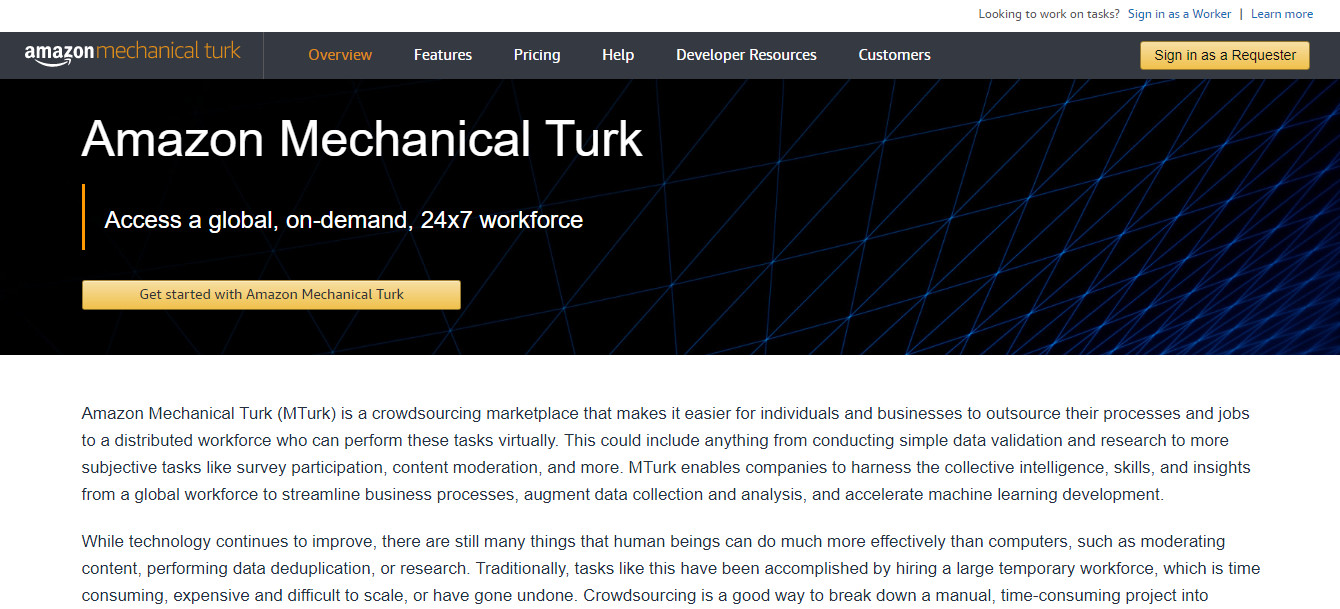This screenshot has height=609, width=1340.
Task: Click Sign in as a Requester button
Action: 1225,55
